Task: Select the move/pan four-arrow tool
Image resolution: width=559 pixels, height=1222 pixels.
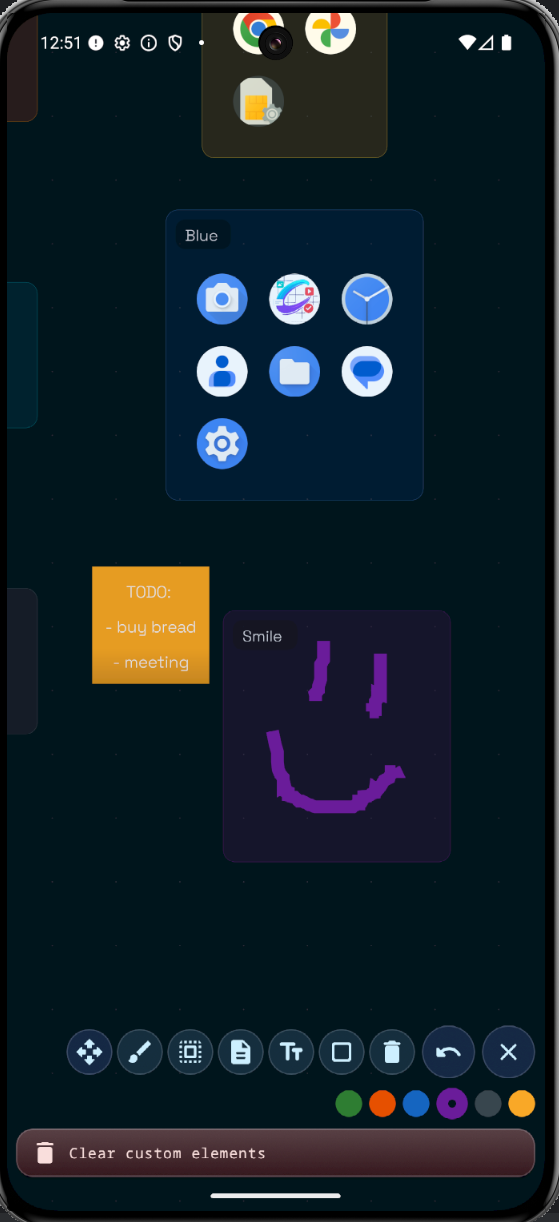Action: (90, 1052)
